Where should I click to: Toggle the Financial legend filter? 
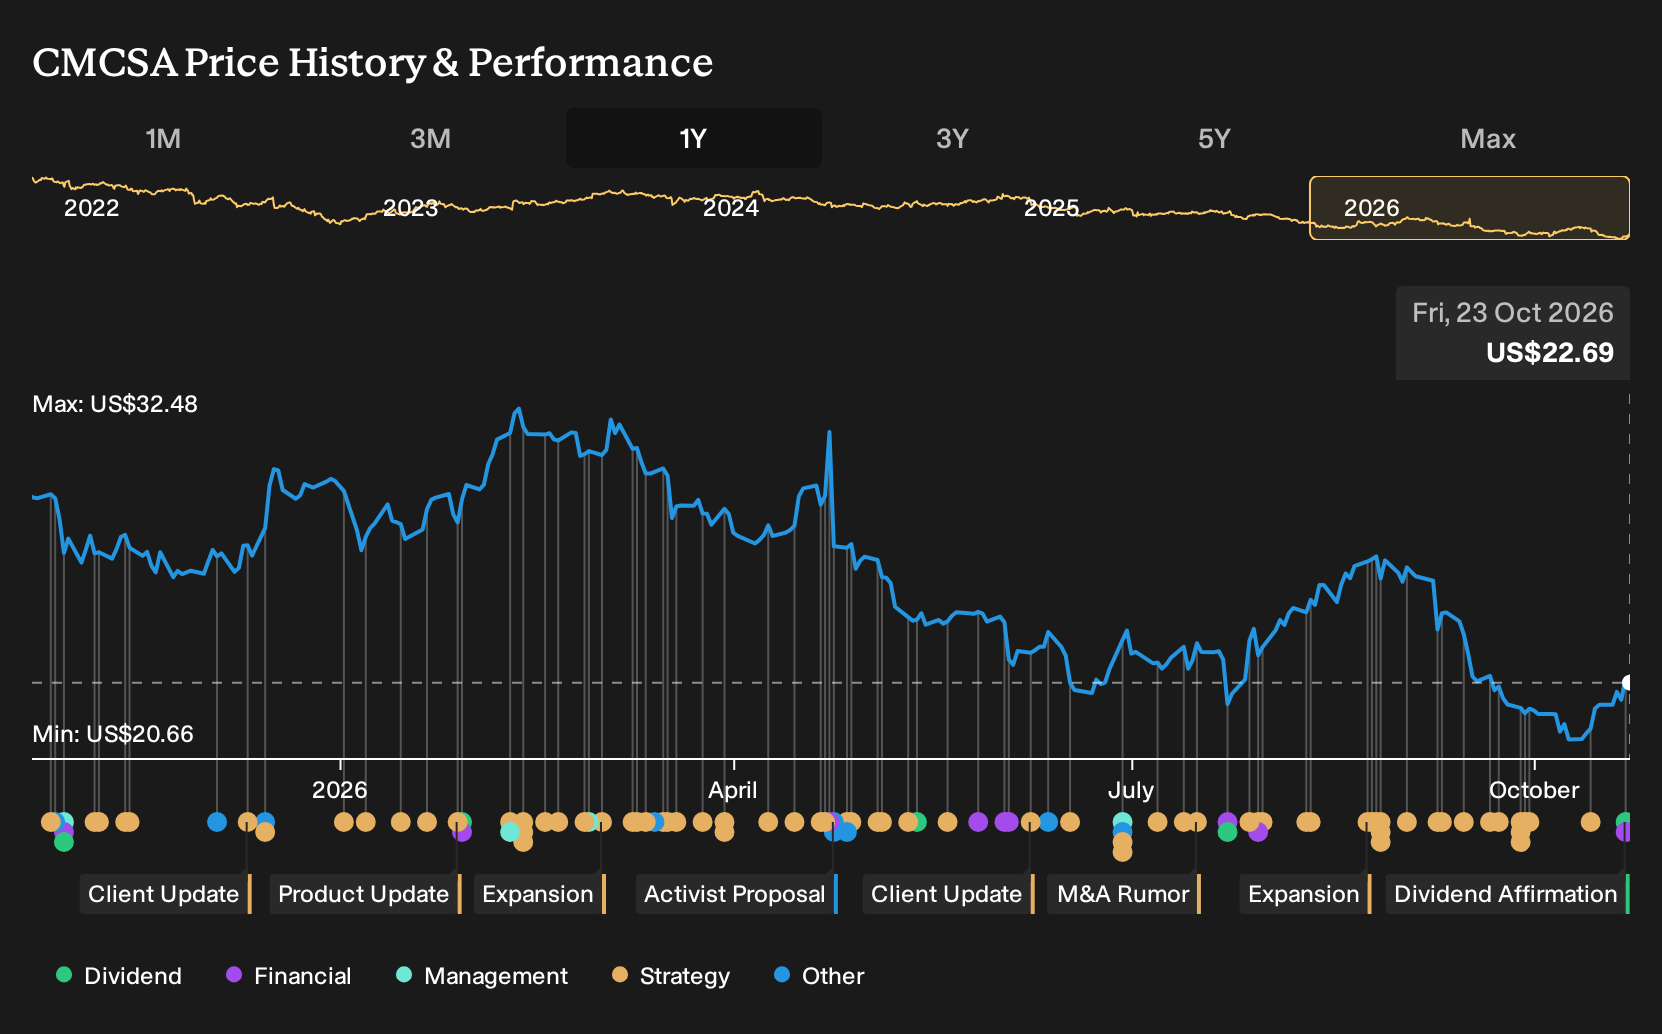point(288,976)
